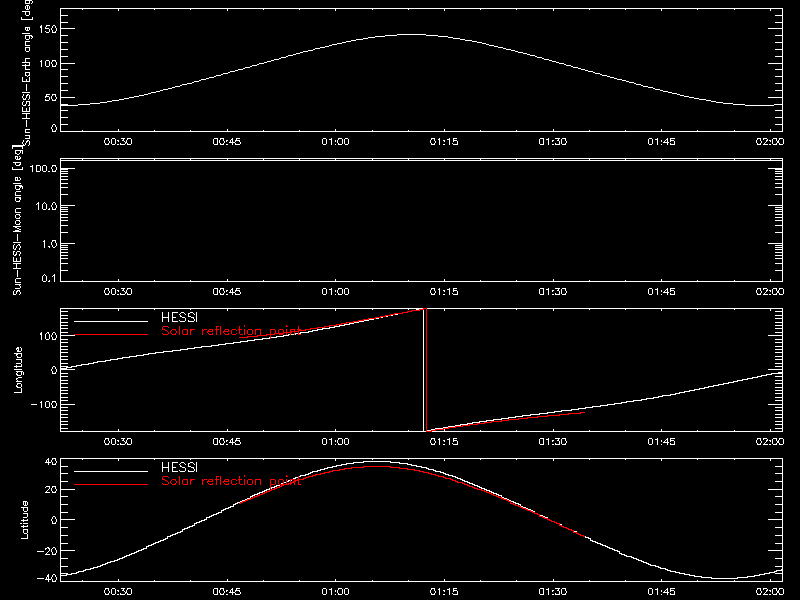Select the 100.0 tick in Moon angle plot
This screenshot has width=800, height=600.
pyautogui.click(x=43, y=168)
